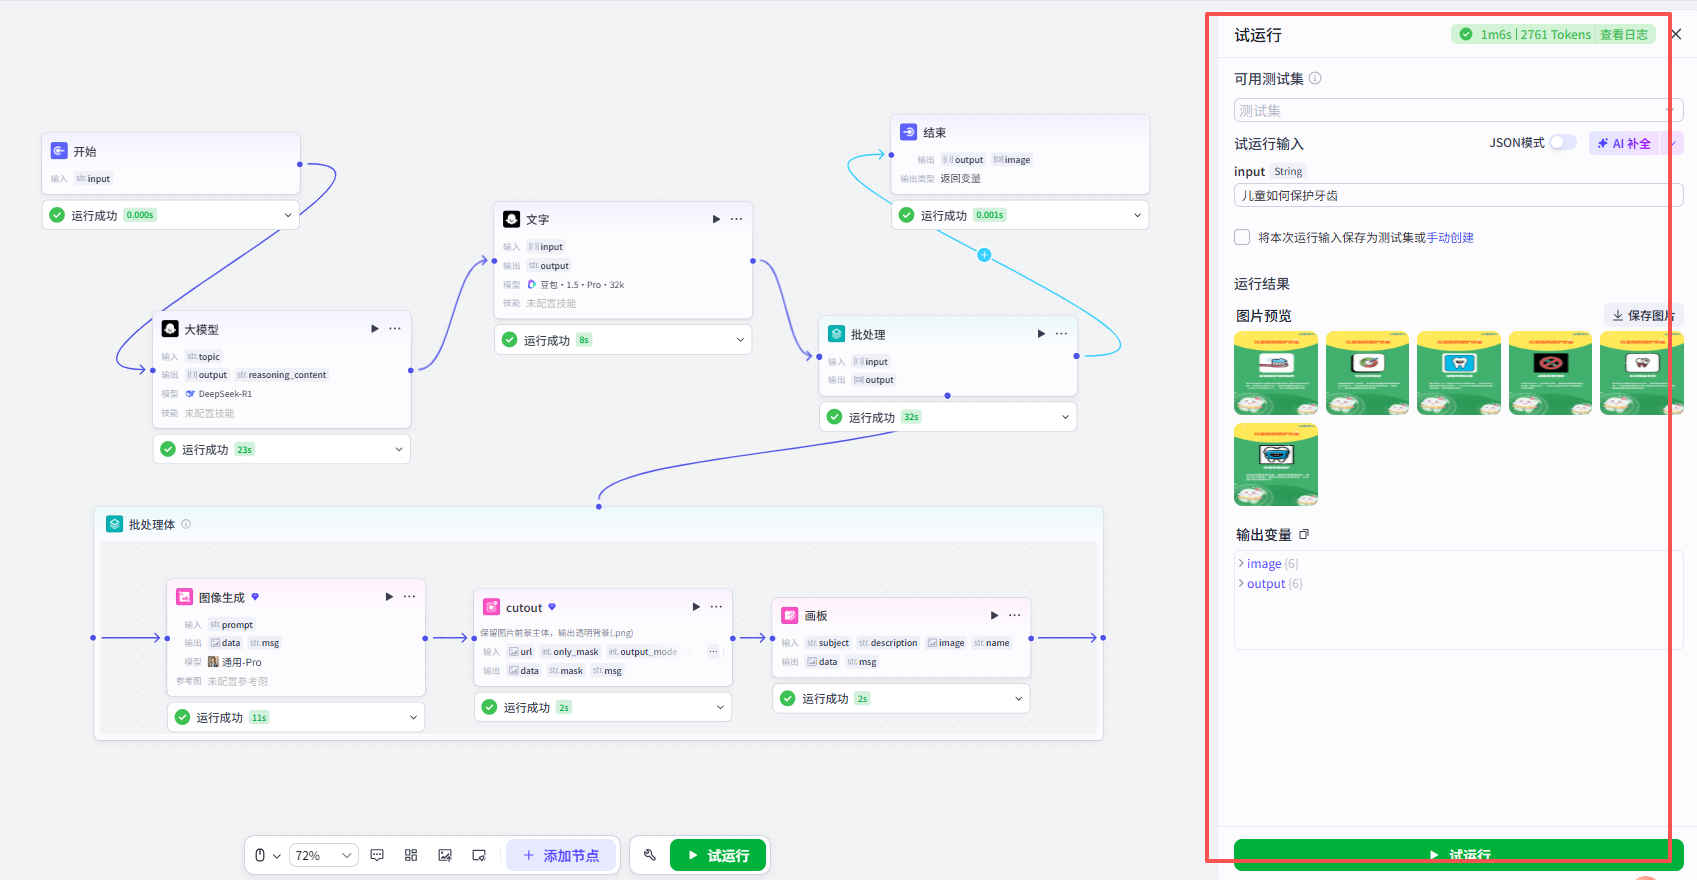
Task: Click the plus icon on the blue connection line
Action: pyautogui.click(x=984, y=255)
